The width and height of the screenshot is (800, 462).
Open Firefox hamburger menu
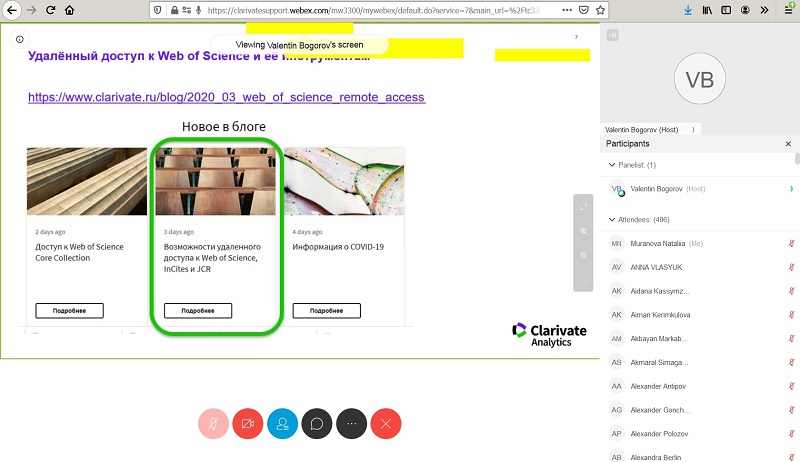(788, 10)
